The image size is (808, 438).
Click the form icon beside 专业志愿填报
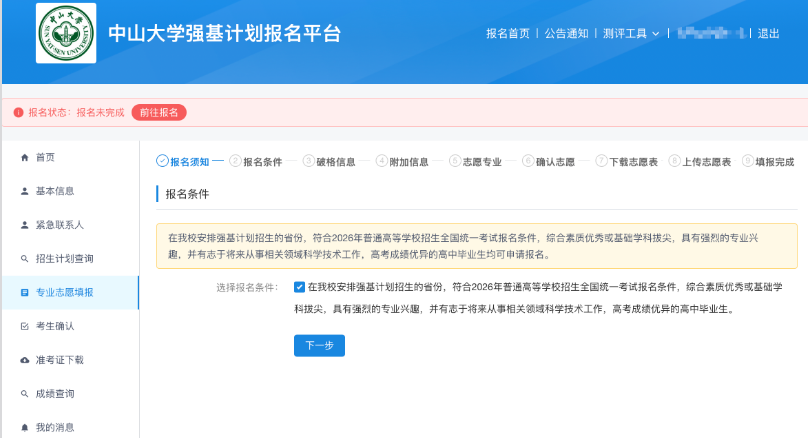pos(25,293)
